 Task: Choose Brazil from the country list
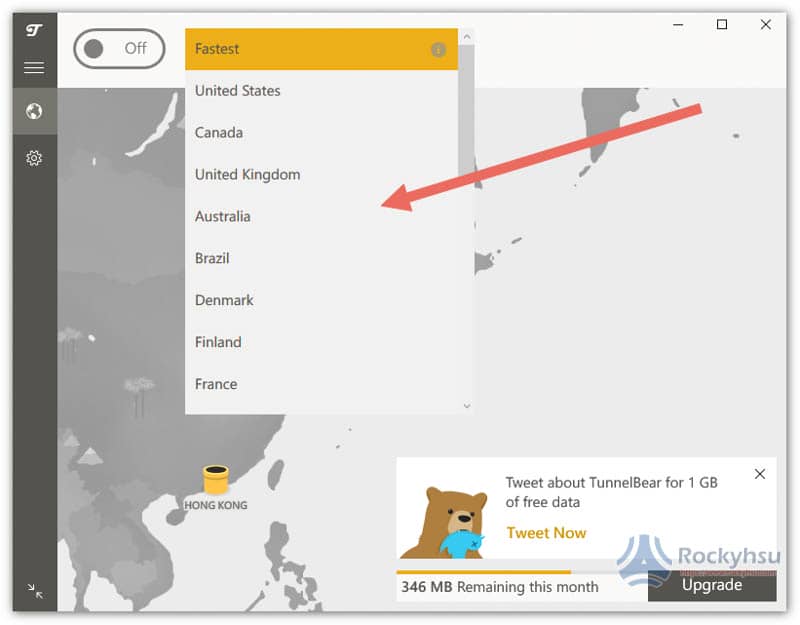321,258
